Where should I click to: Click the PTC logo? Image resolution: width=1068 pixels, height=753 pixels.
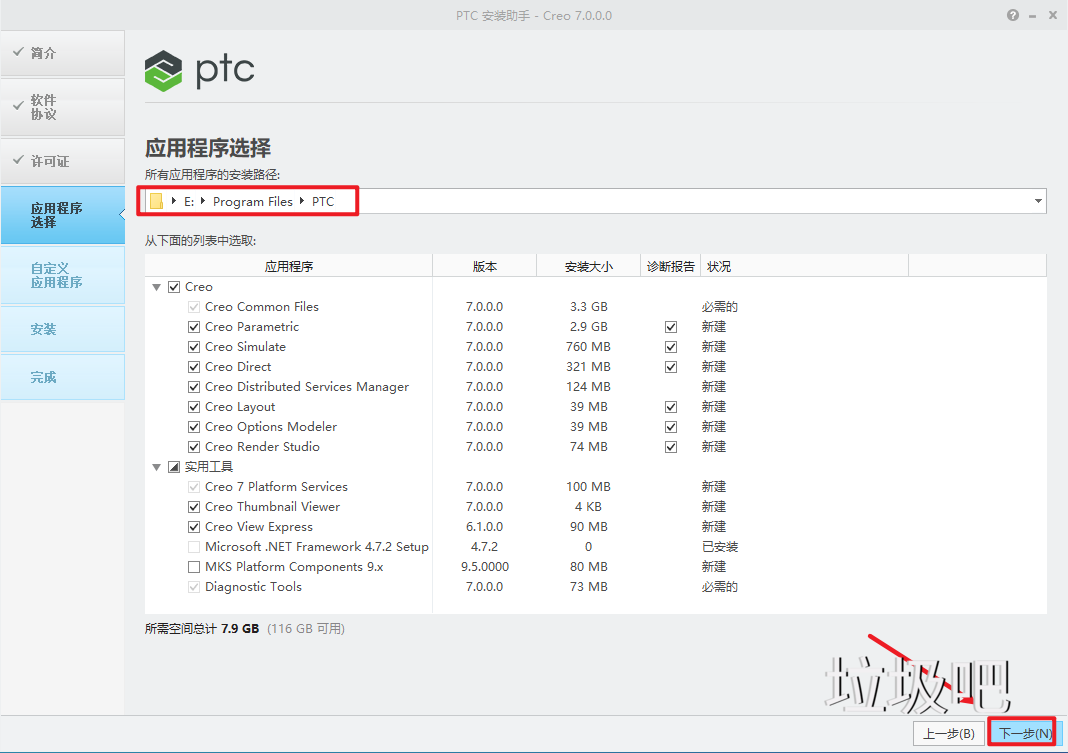(x=199, y=71)
